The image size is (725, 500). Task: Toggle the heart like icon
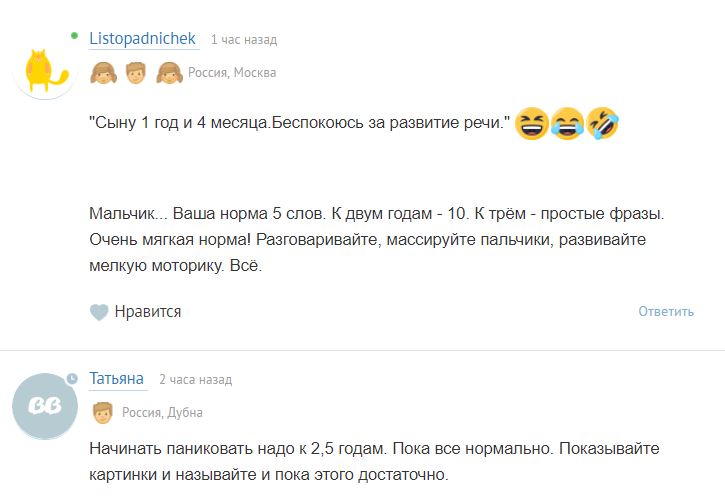coord(99,312)
